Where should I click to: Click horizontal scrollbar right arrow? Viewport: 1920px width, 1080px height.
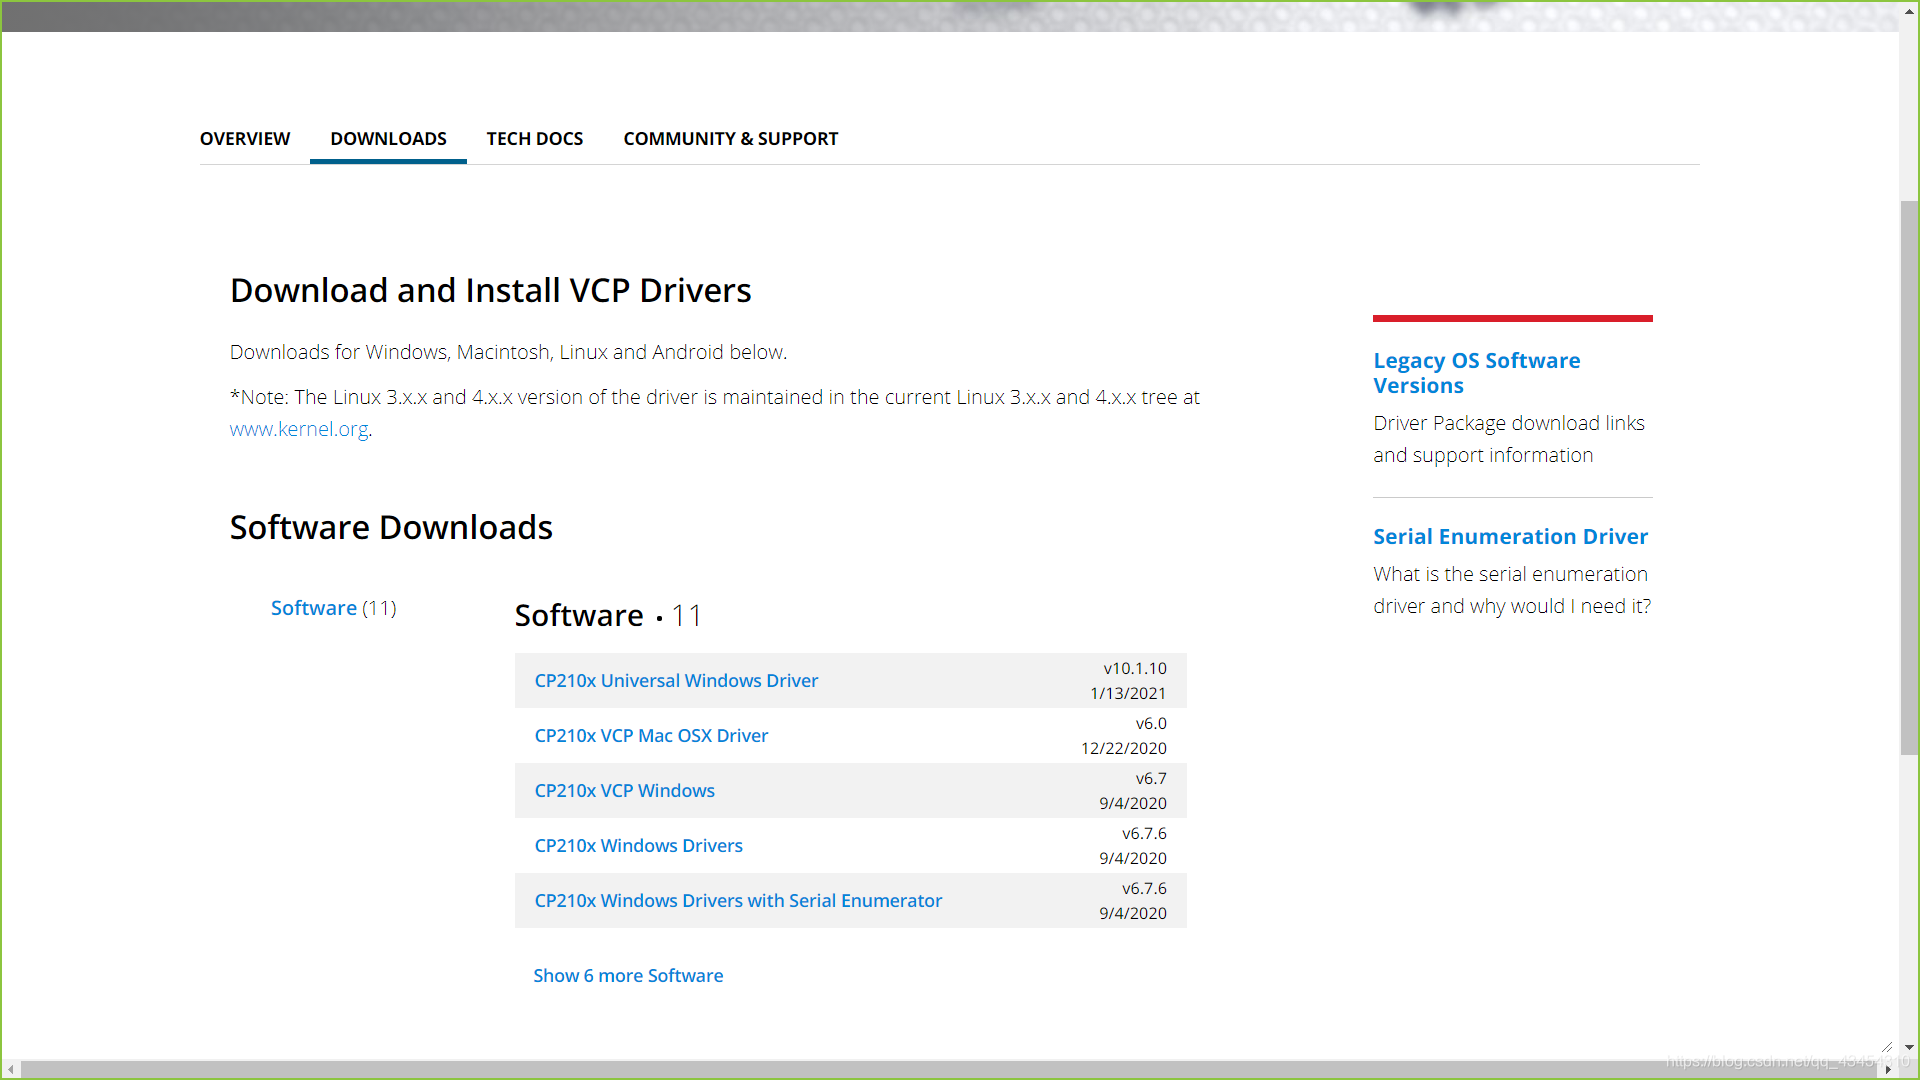(1888, 1070)
